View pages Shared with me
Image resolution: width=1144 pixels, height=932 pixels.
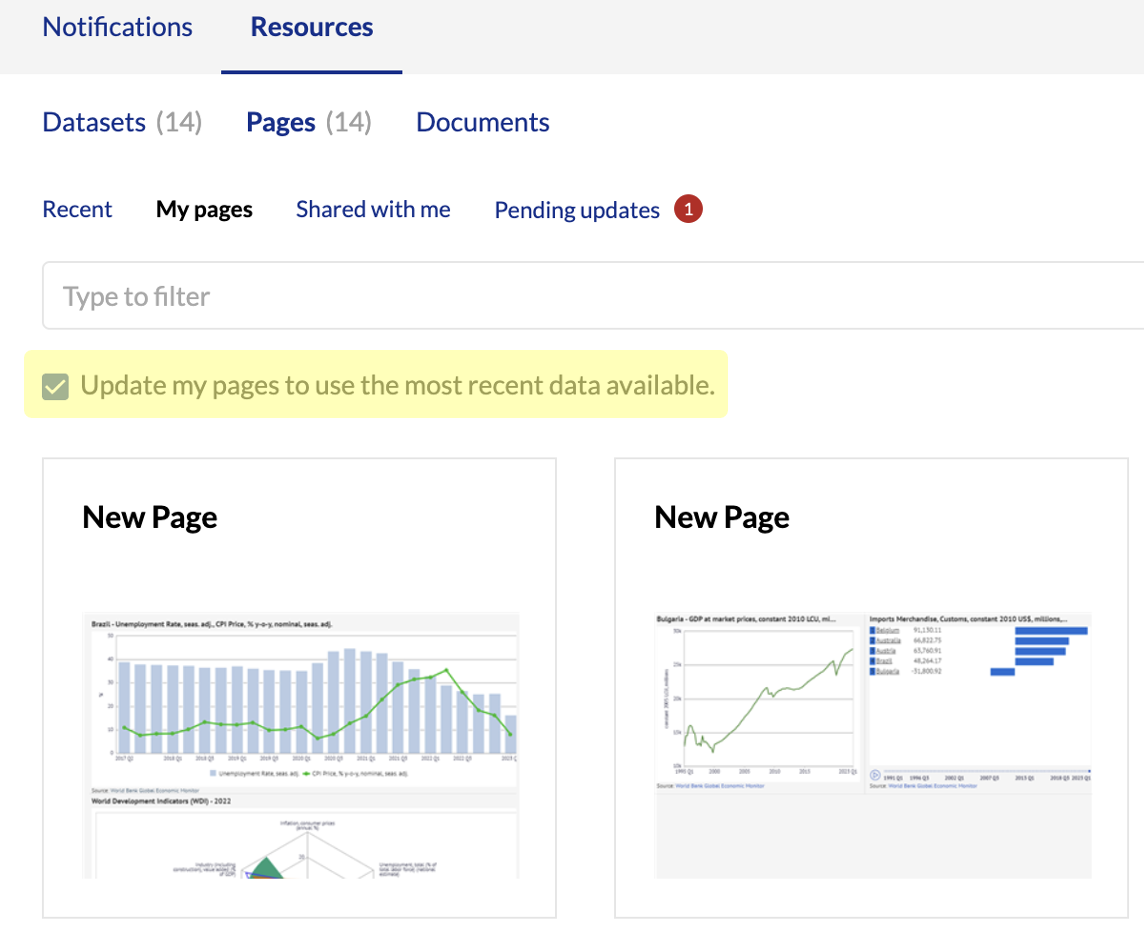(x=373, y=209)
